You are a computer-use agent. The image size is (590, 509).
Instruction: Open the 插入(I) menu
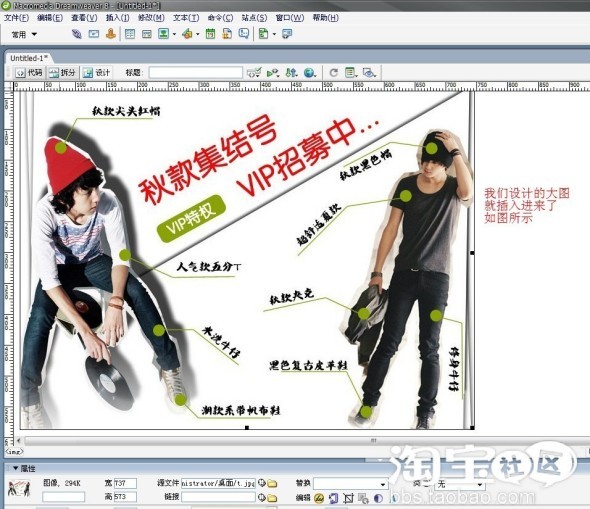pyautogui.click(x=117, y=18)
